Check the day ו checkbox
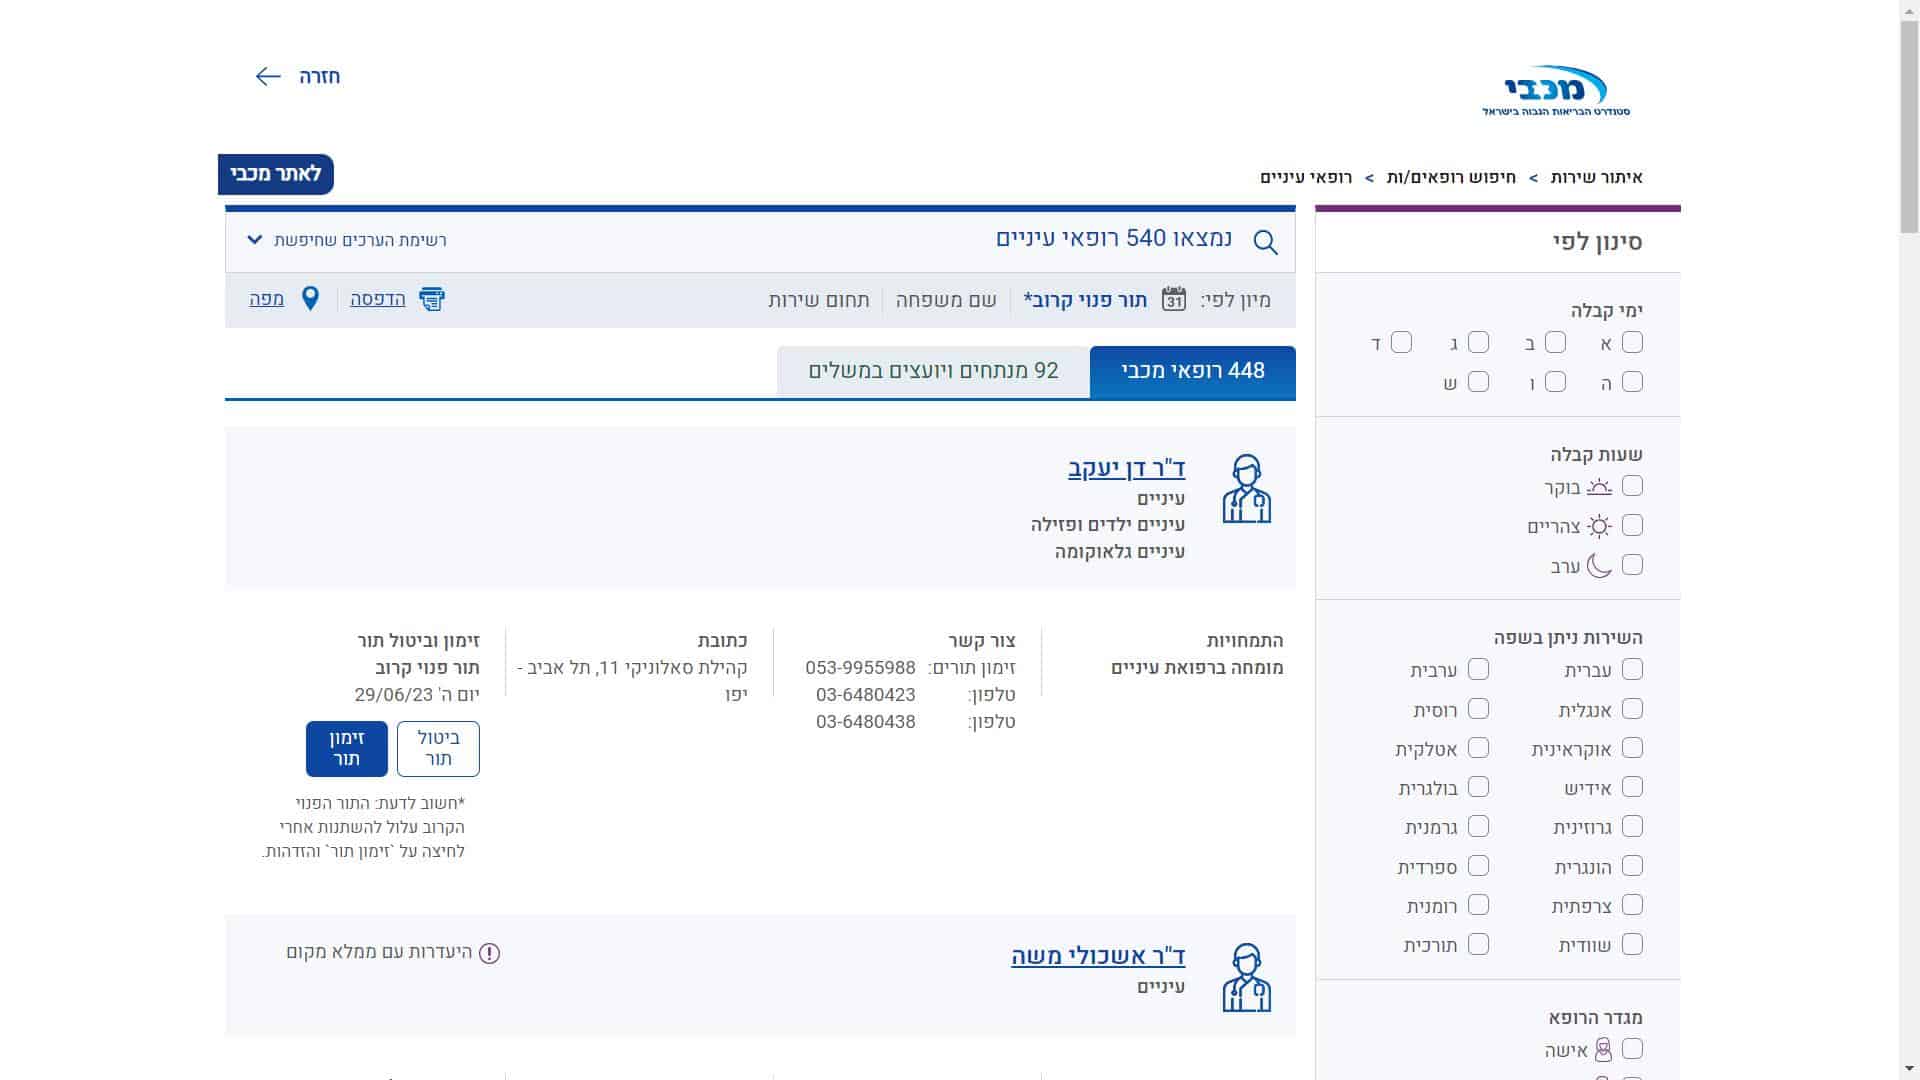 (1555, 381)
